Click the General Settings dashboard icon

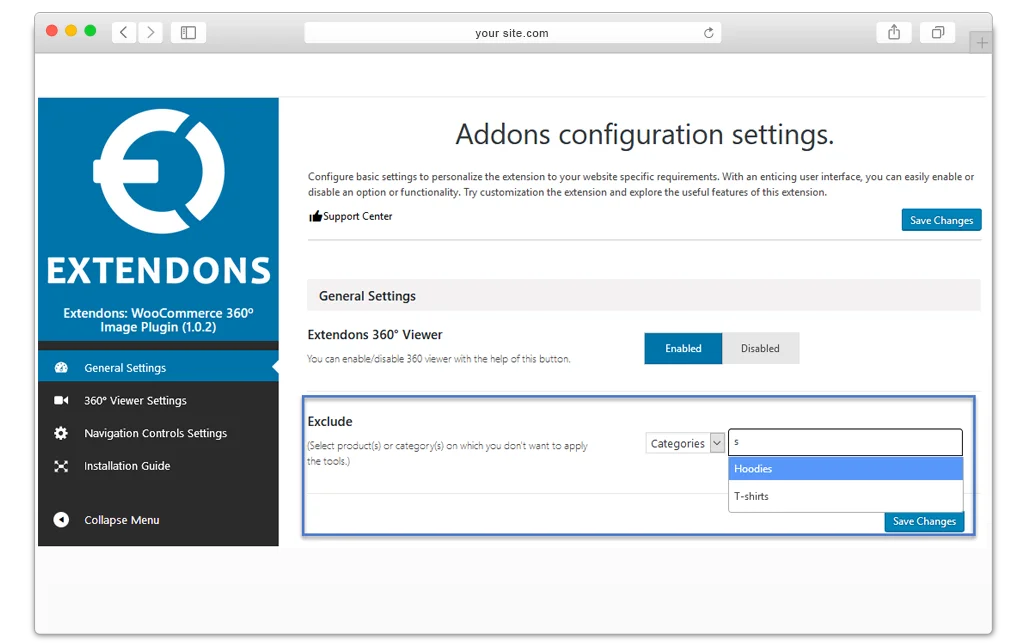[61, 368]
